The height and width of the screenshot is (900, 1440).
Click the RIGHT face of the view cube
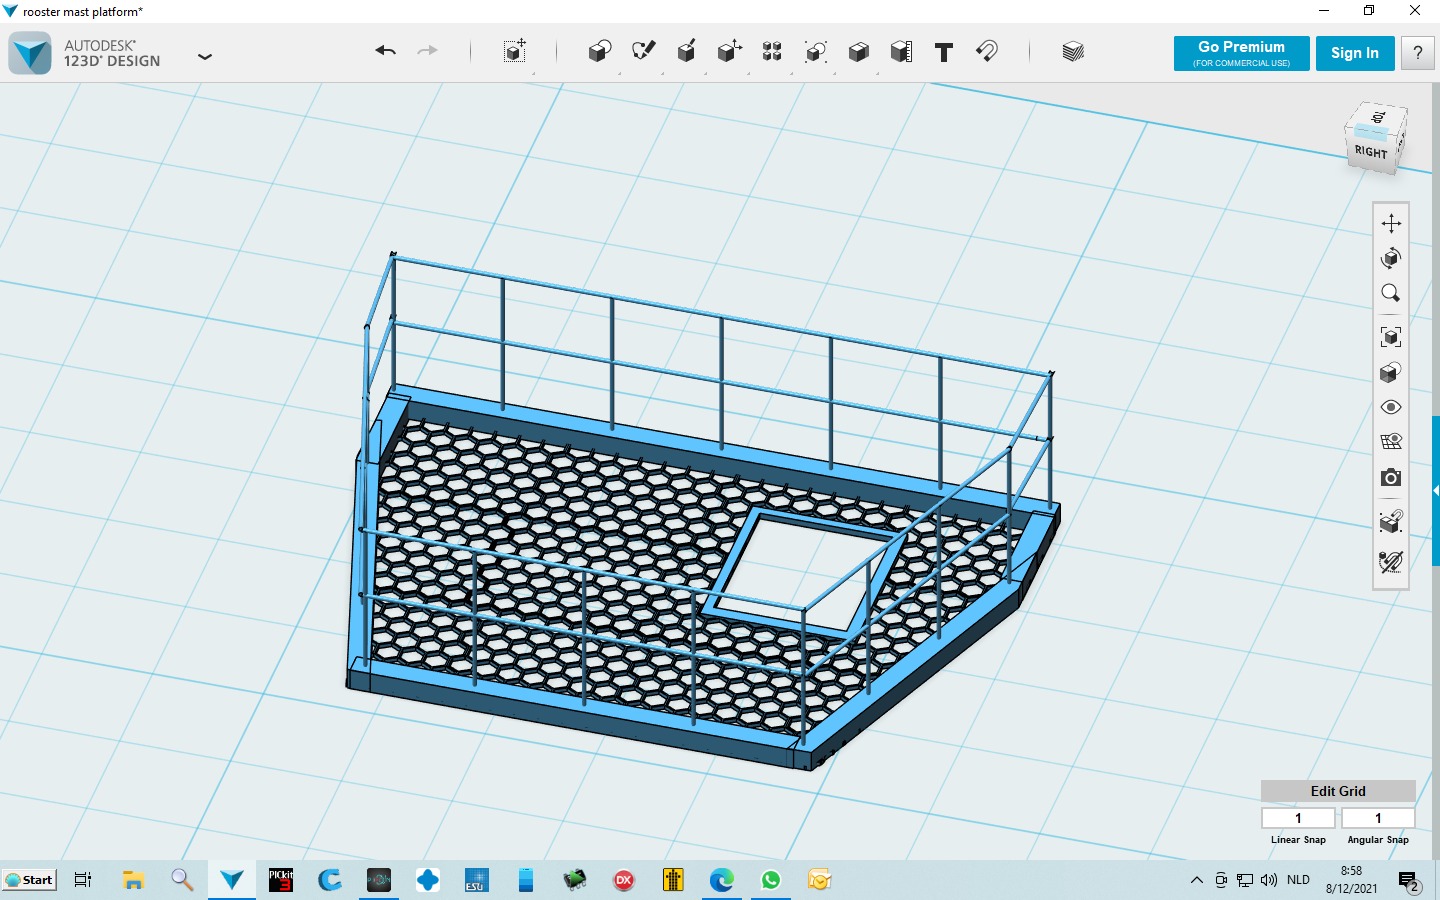(x=1371, y=152)
